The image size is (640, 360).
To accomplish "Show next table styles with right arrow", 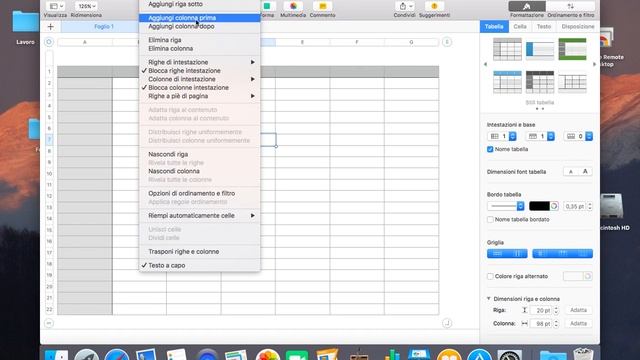I will coord(594,64).
